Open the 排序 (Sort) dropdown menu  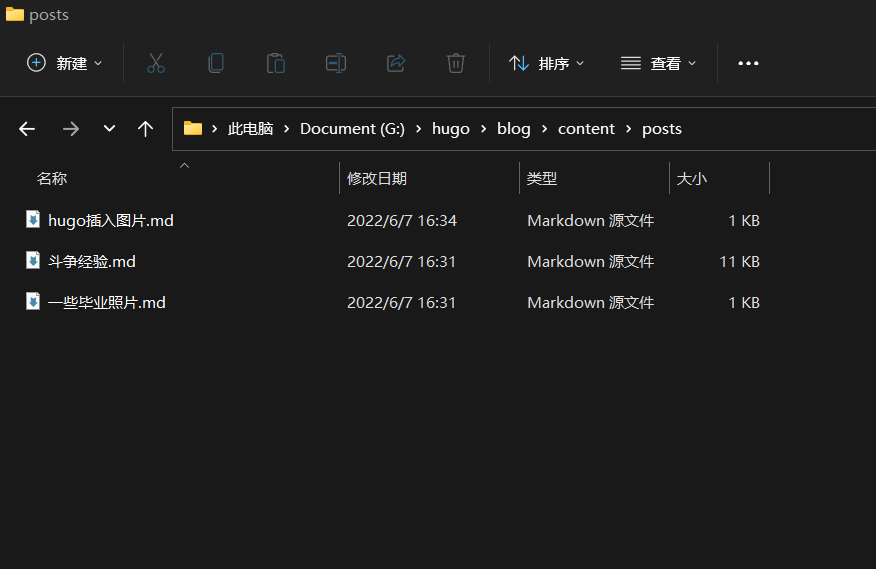pyautogui.click(x=547, y=63)
